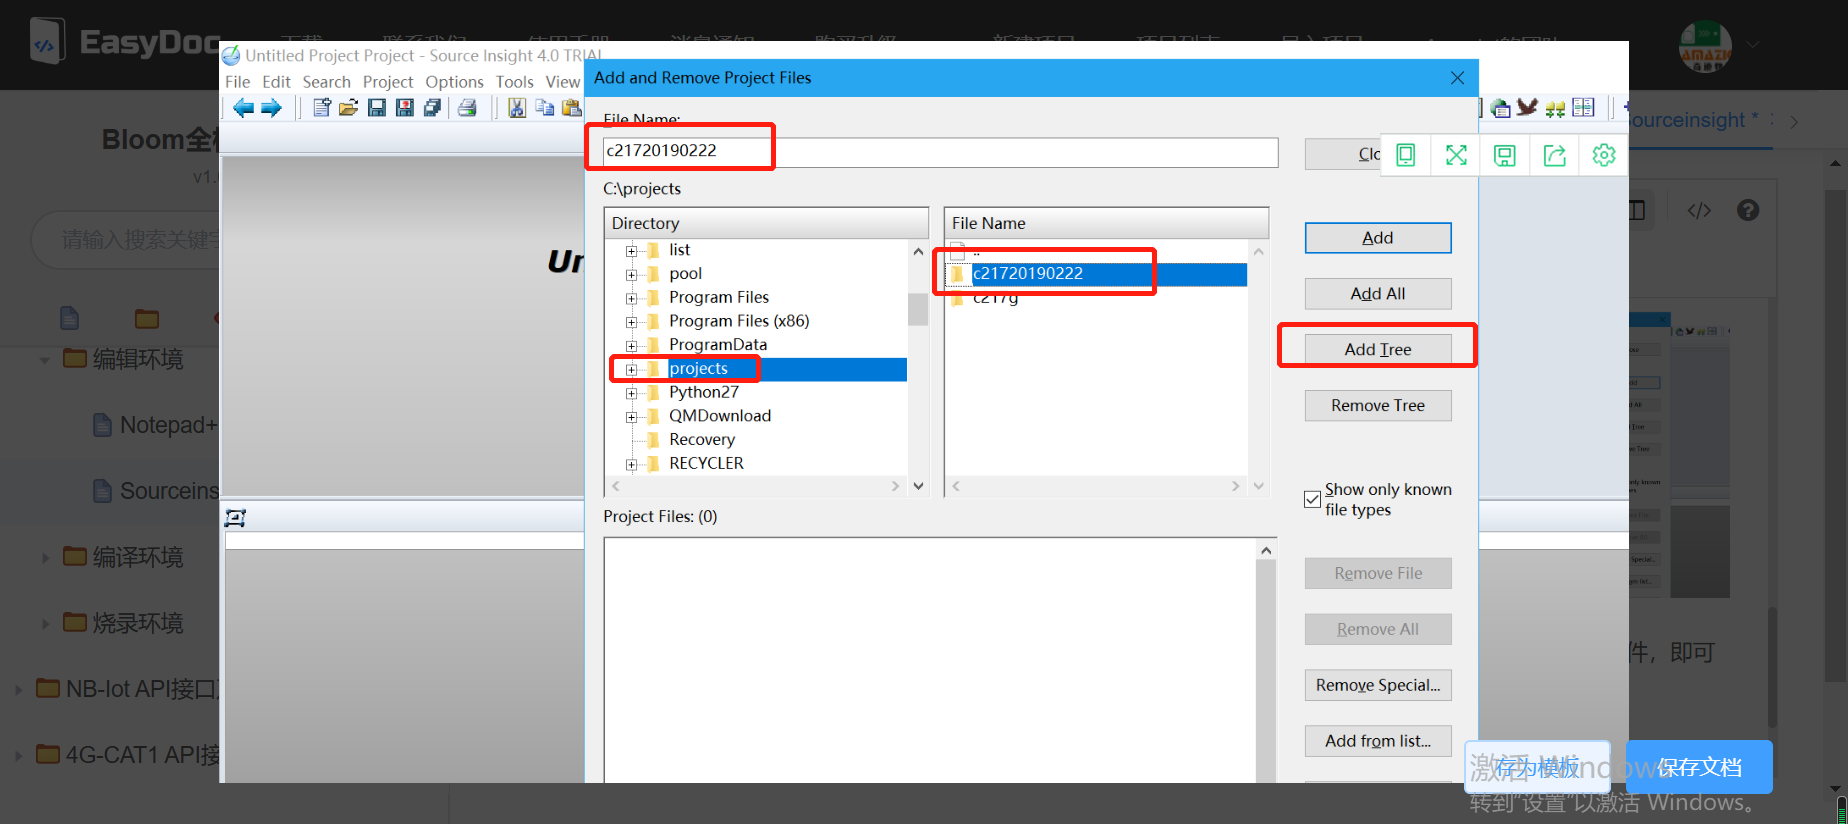1848x824 pixels.
Task: Click the Add from list... button
Action: tap(1378, 742)
